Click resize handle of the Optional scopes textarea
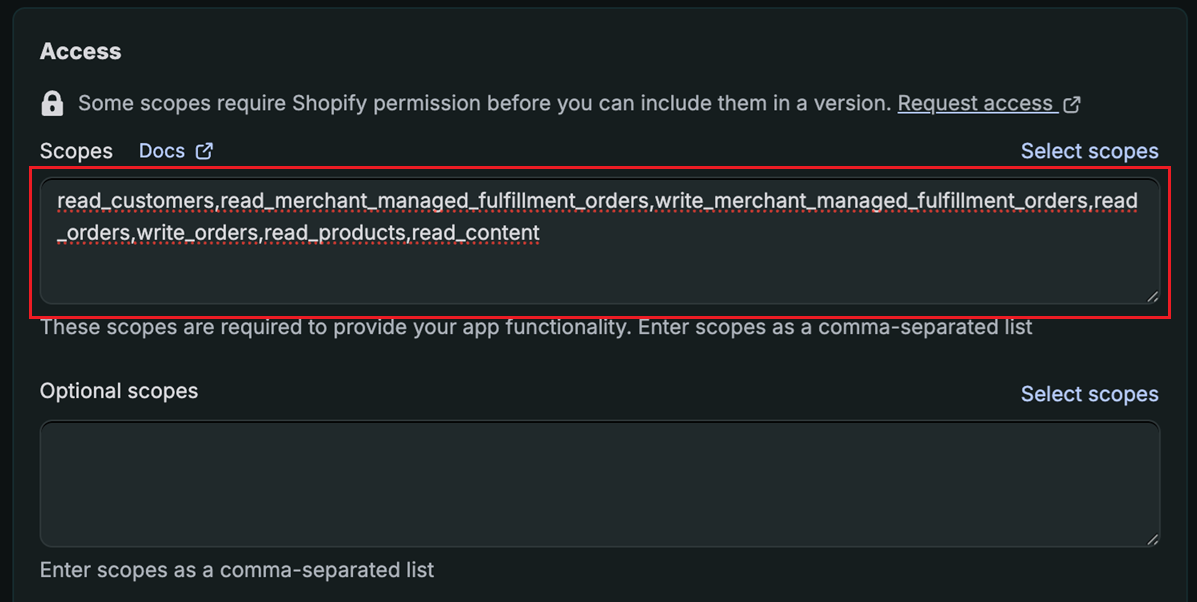The image size is (1197, 602). tap(1153, 539)
